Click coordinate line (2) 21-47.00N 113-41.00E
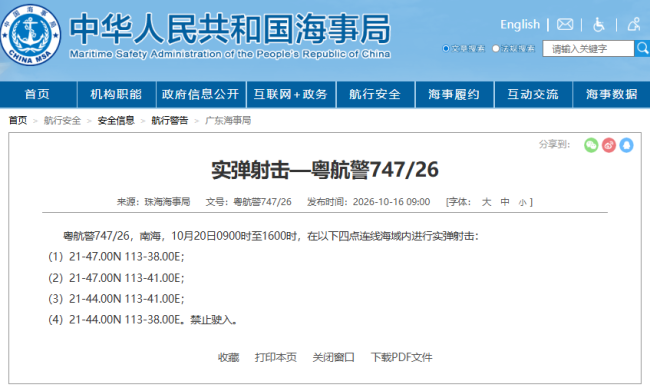Viewport: 650px width, 388px height. (x=116, y=278)
